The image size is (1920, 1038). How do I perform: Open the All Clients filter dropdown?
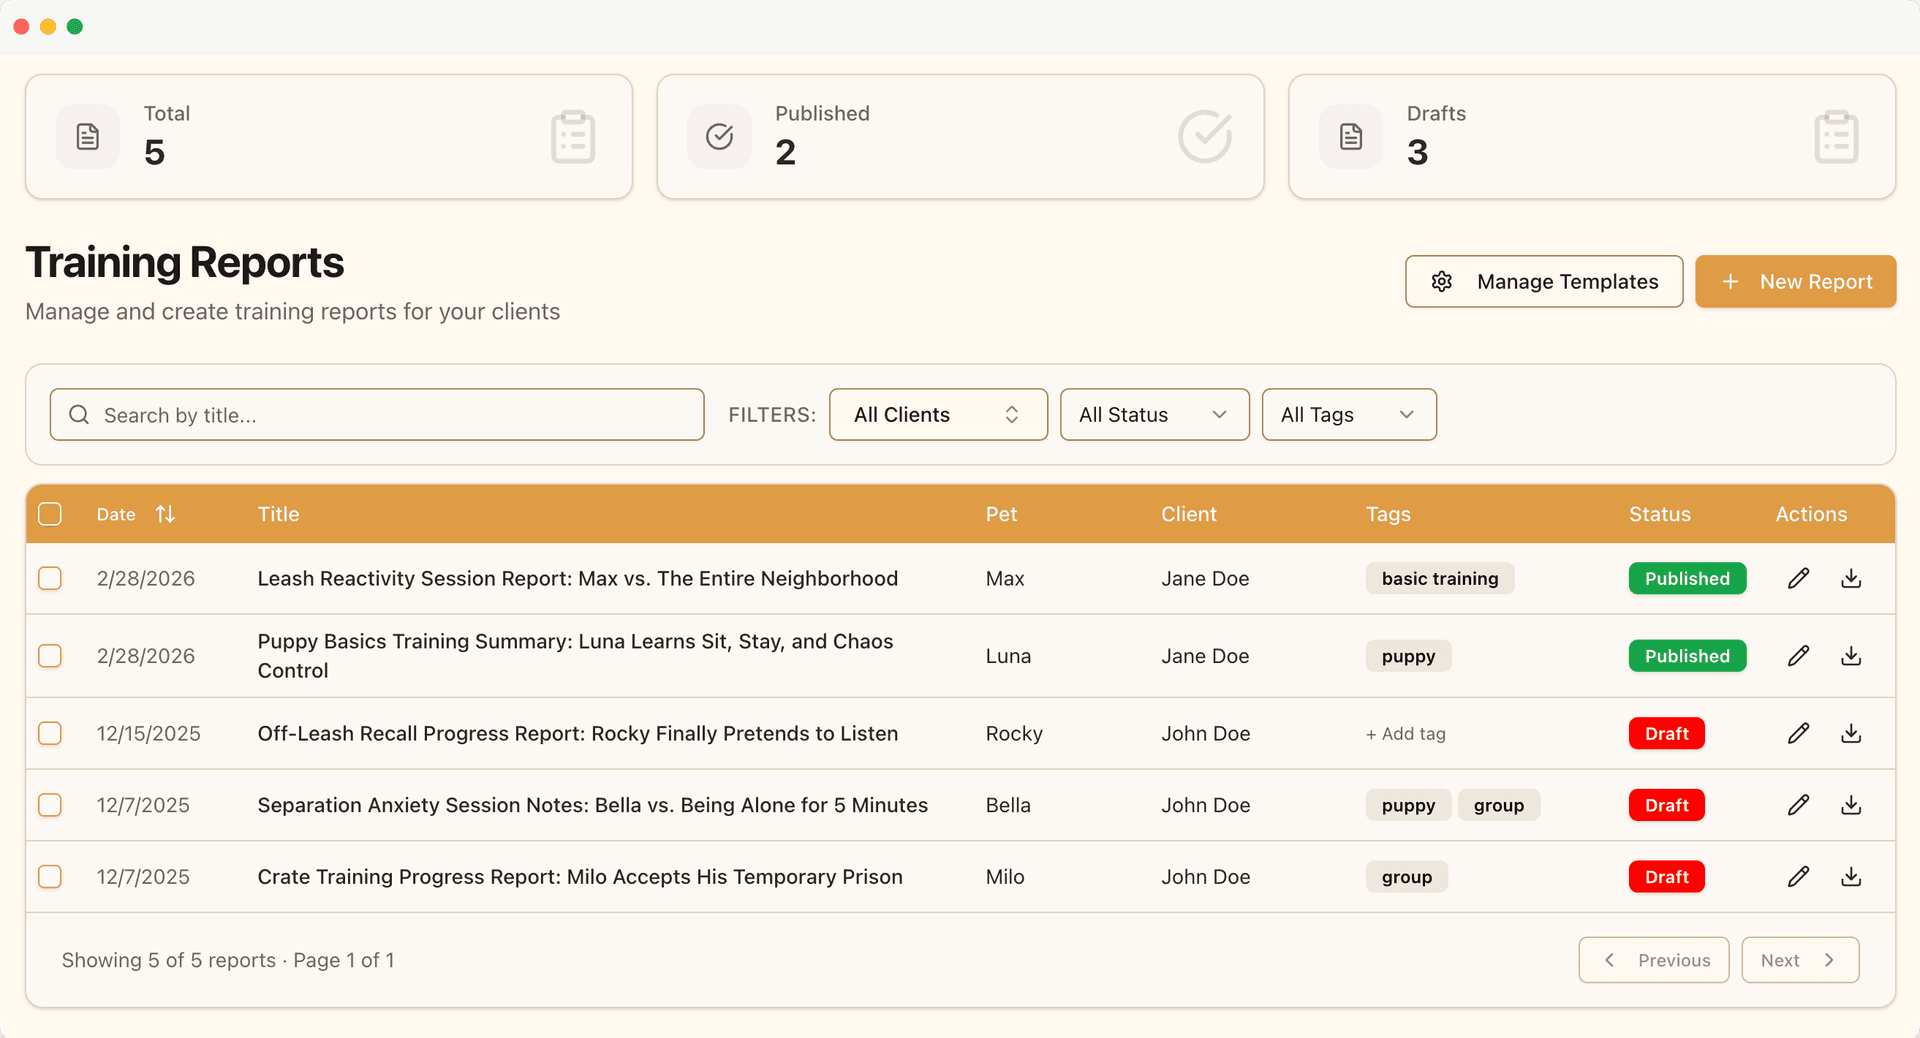coord(937,415)
